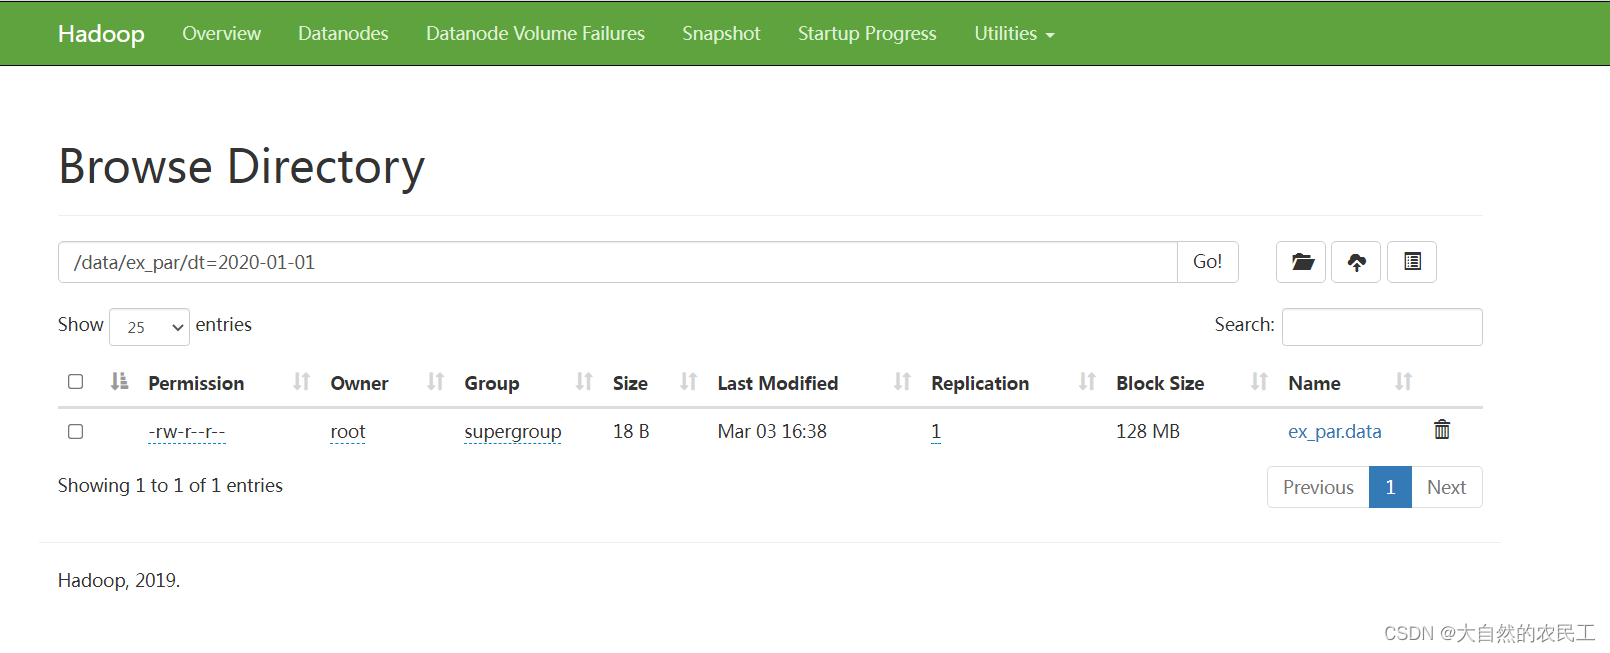Switch to the Snapshot page
Image resolution: width=1610 pixels, height=653 pixels.
[x=721, y=33]
